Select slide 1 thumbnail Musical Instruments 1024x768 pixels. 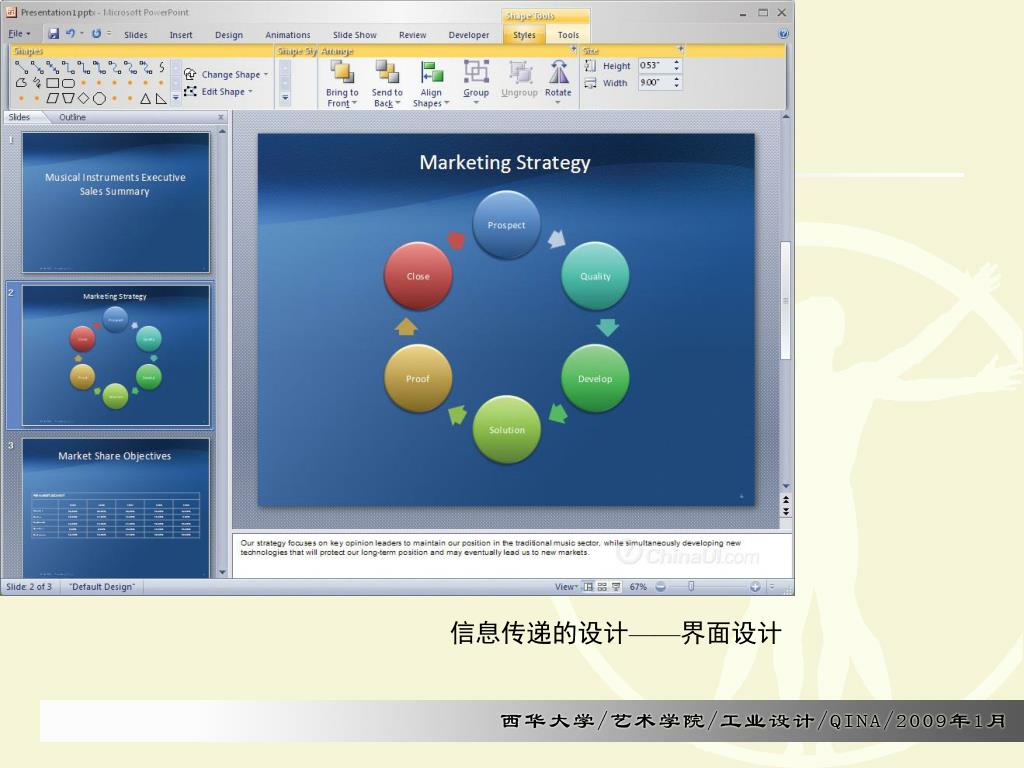116,202
